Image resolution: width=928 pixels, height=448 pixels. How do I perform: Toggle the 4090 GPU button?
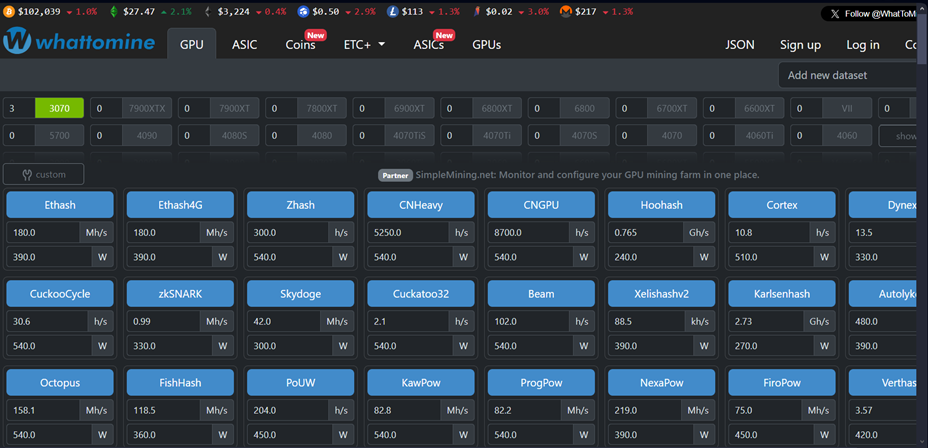pos(147,136)
